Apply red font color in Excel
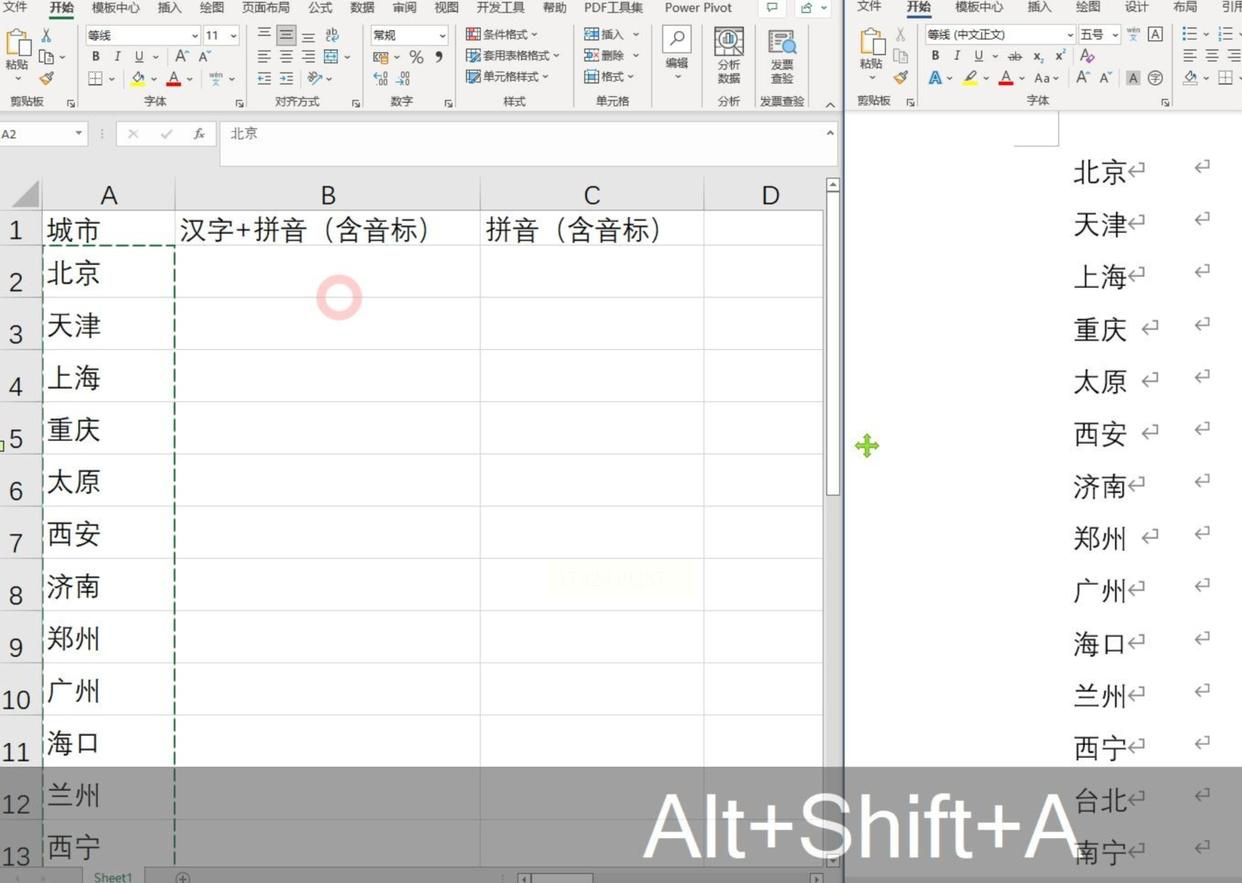This screenshot has height=883, width=1242. pos(174,78)
